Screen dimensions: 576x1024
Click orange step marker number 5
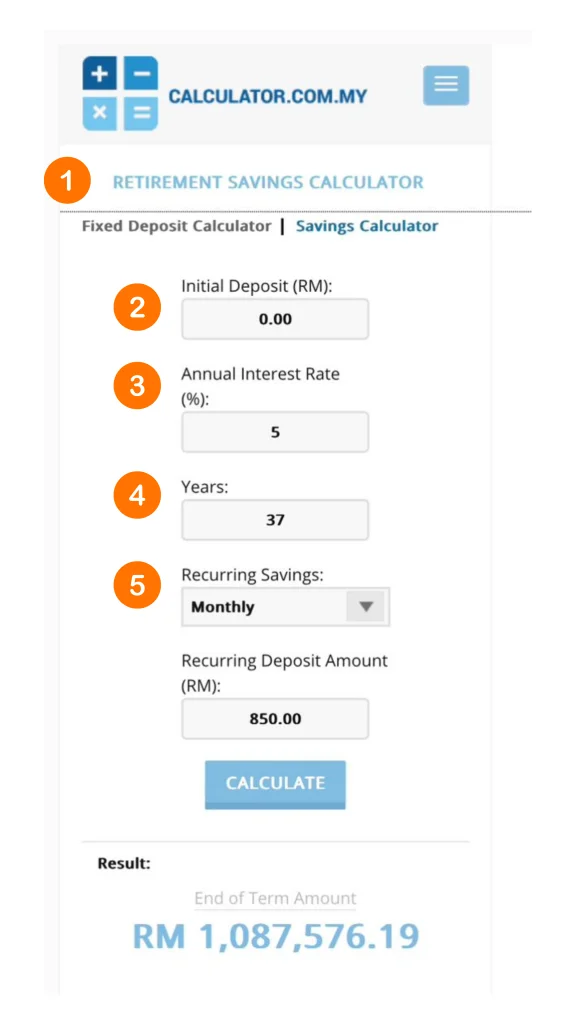137,585
